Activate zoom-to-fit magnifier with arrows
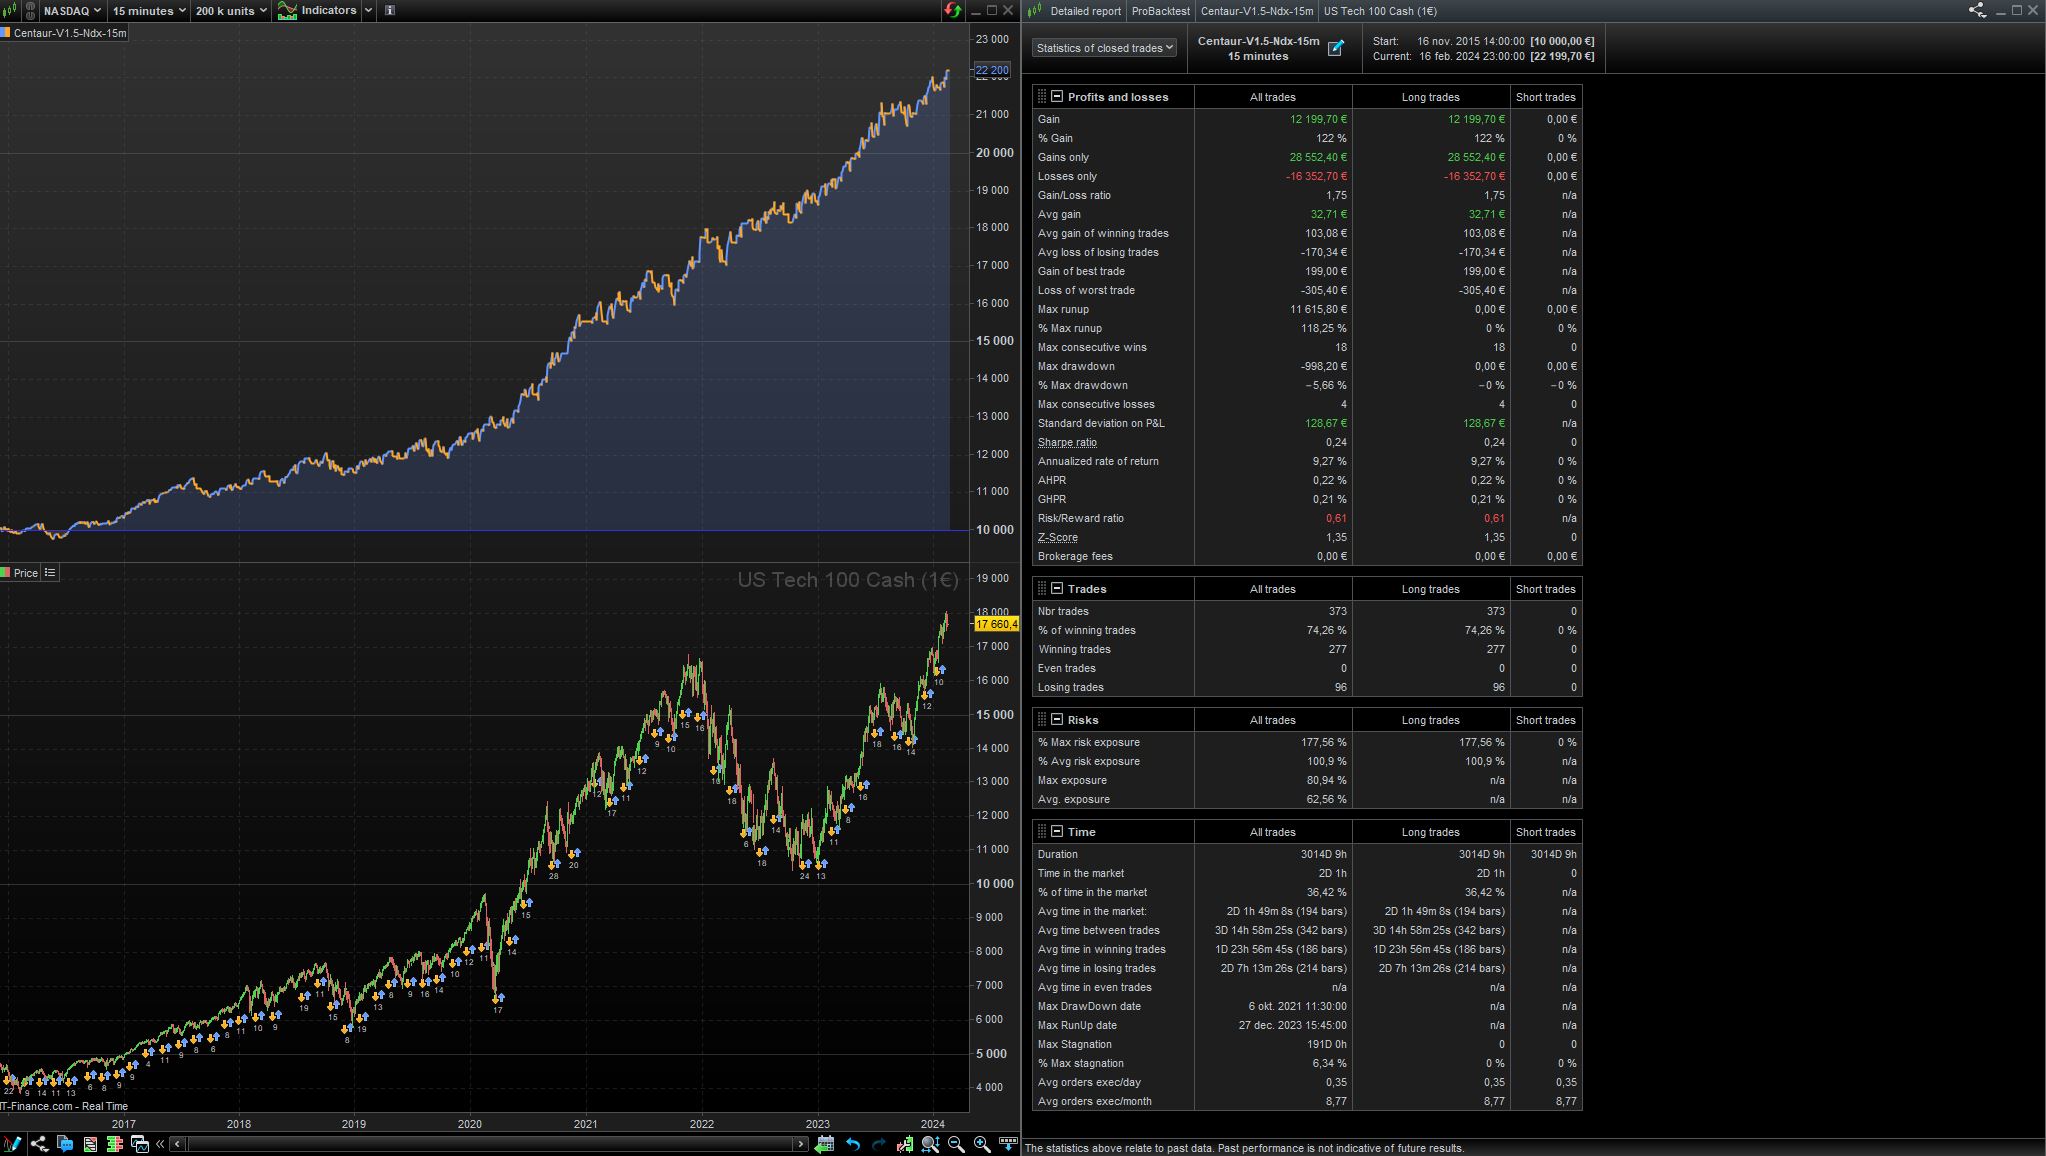The width and height of the screenshot is (2046, 1156). pyautogui.click(x=931, y=1144)
